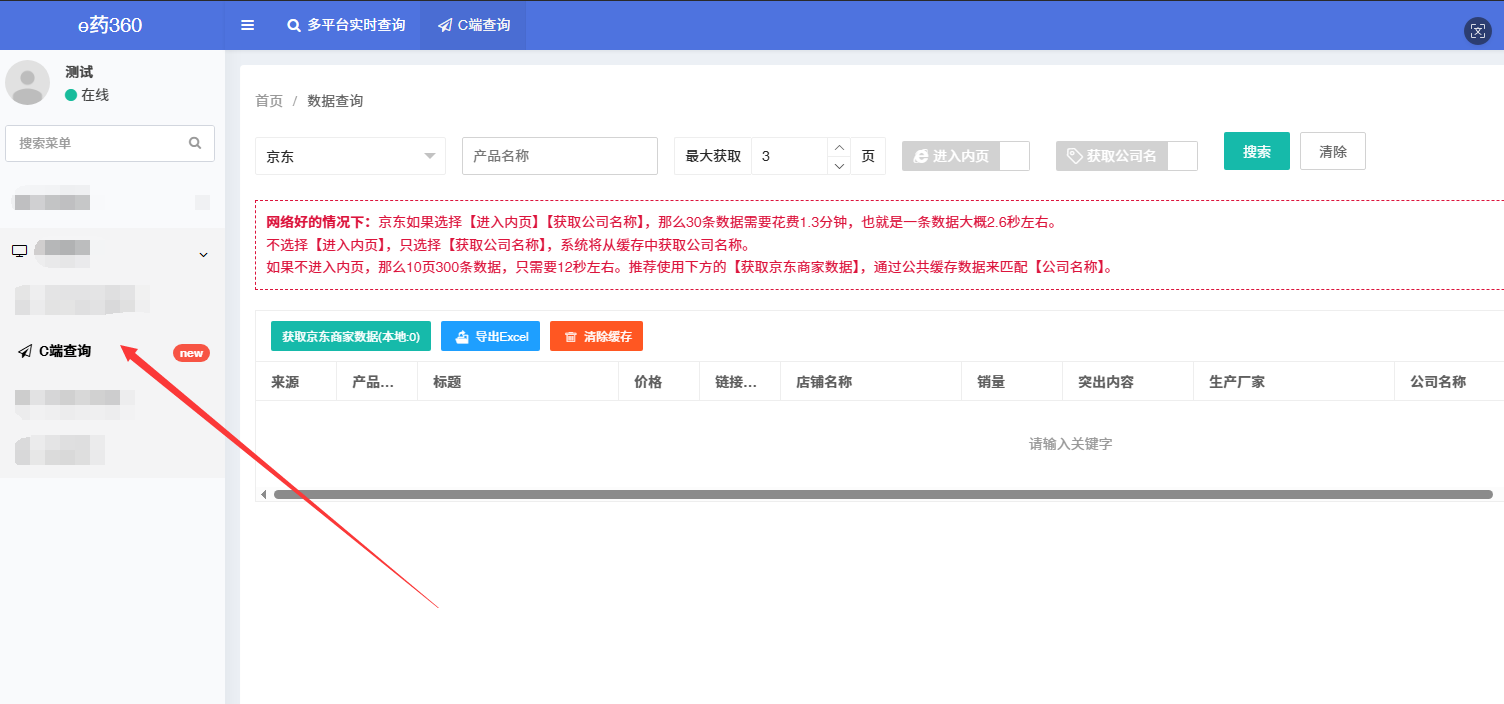Click the 清除 button
This screenshot has height=704, width=1504.
coord(1332,152)
